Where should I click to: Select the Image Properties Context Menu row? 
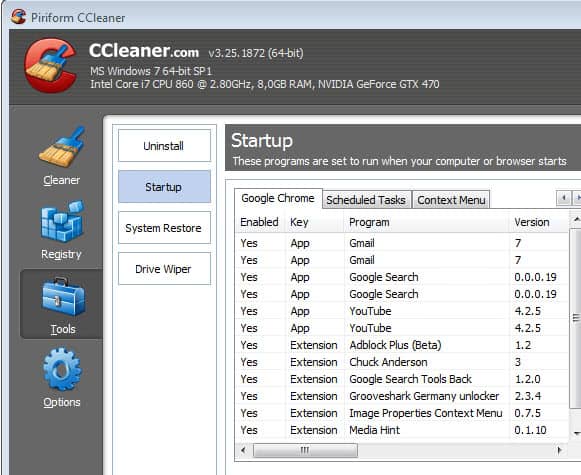(x=401, y=413)
